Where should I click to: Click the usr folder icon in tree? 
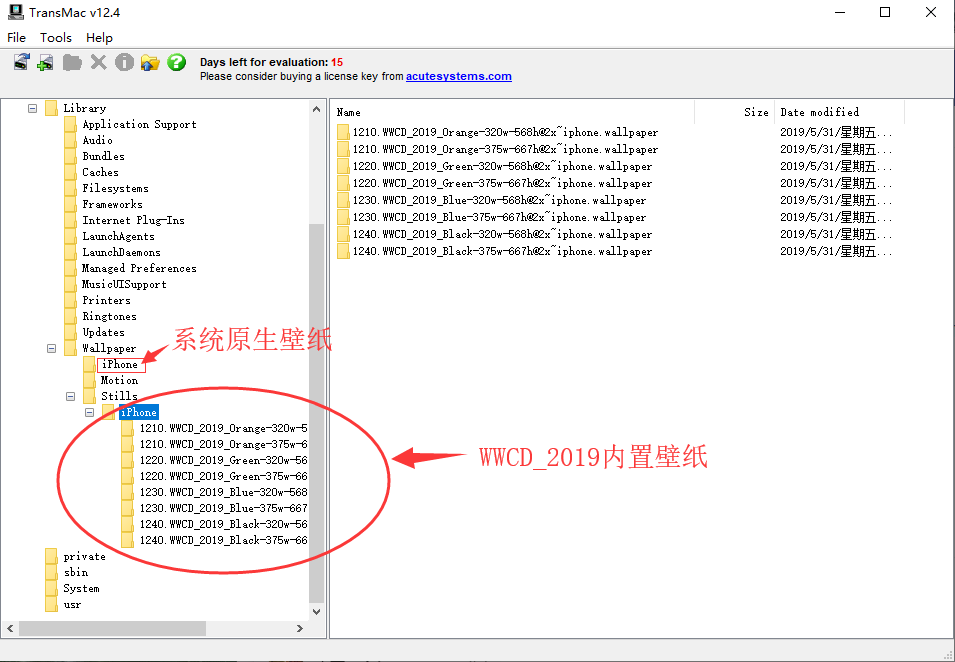click(x=52, y=605)
